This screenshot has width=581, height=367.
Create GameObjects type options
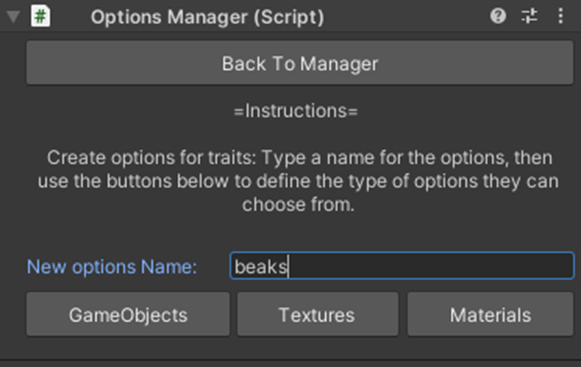[128, 314]
